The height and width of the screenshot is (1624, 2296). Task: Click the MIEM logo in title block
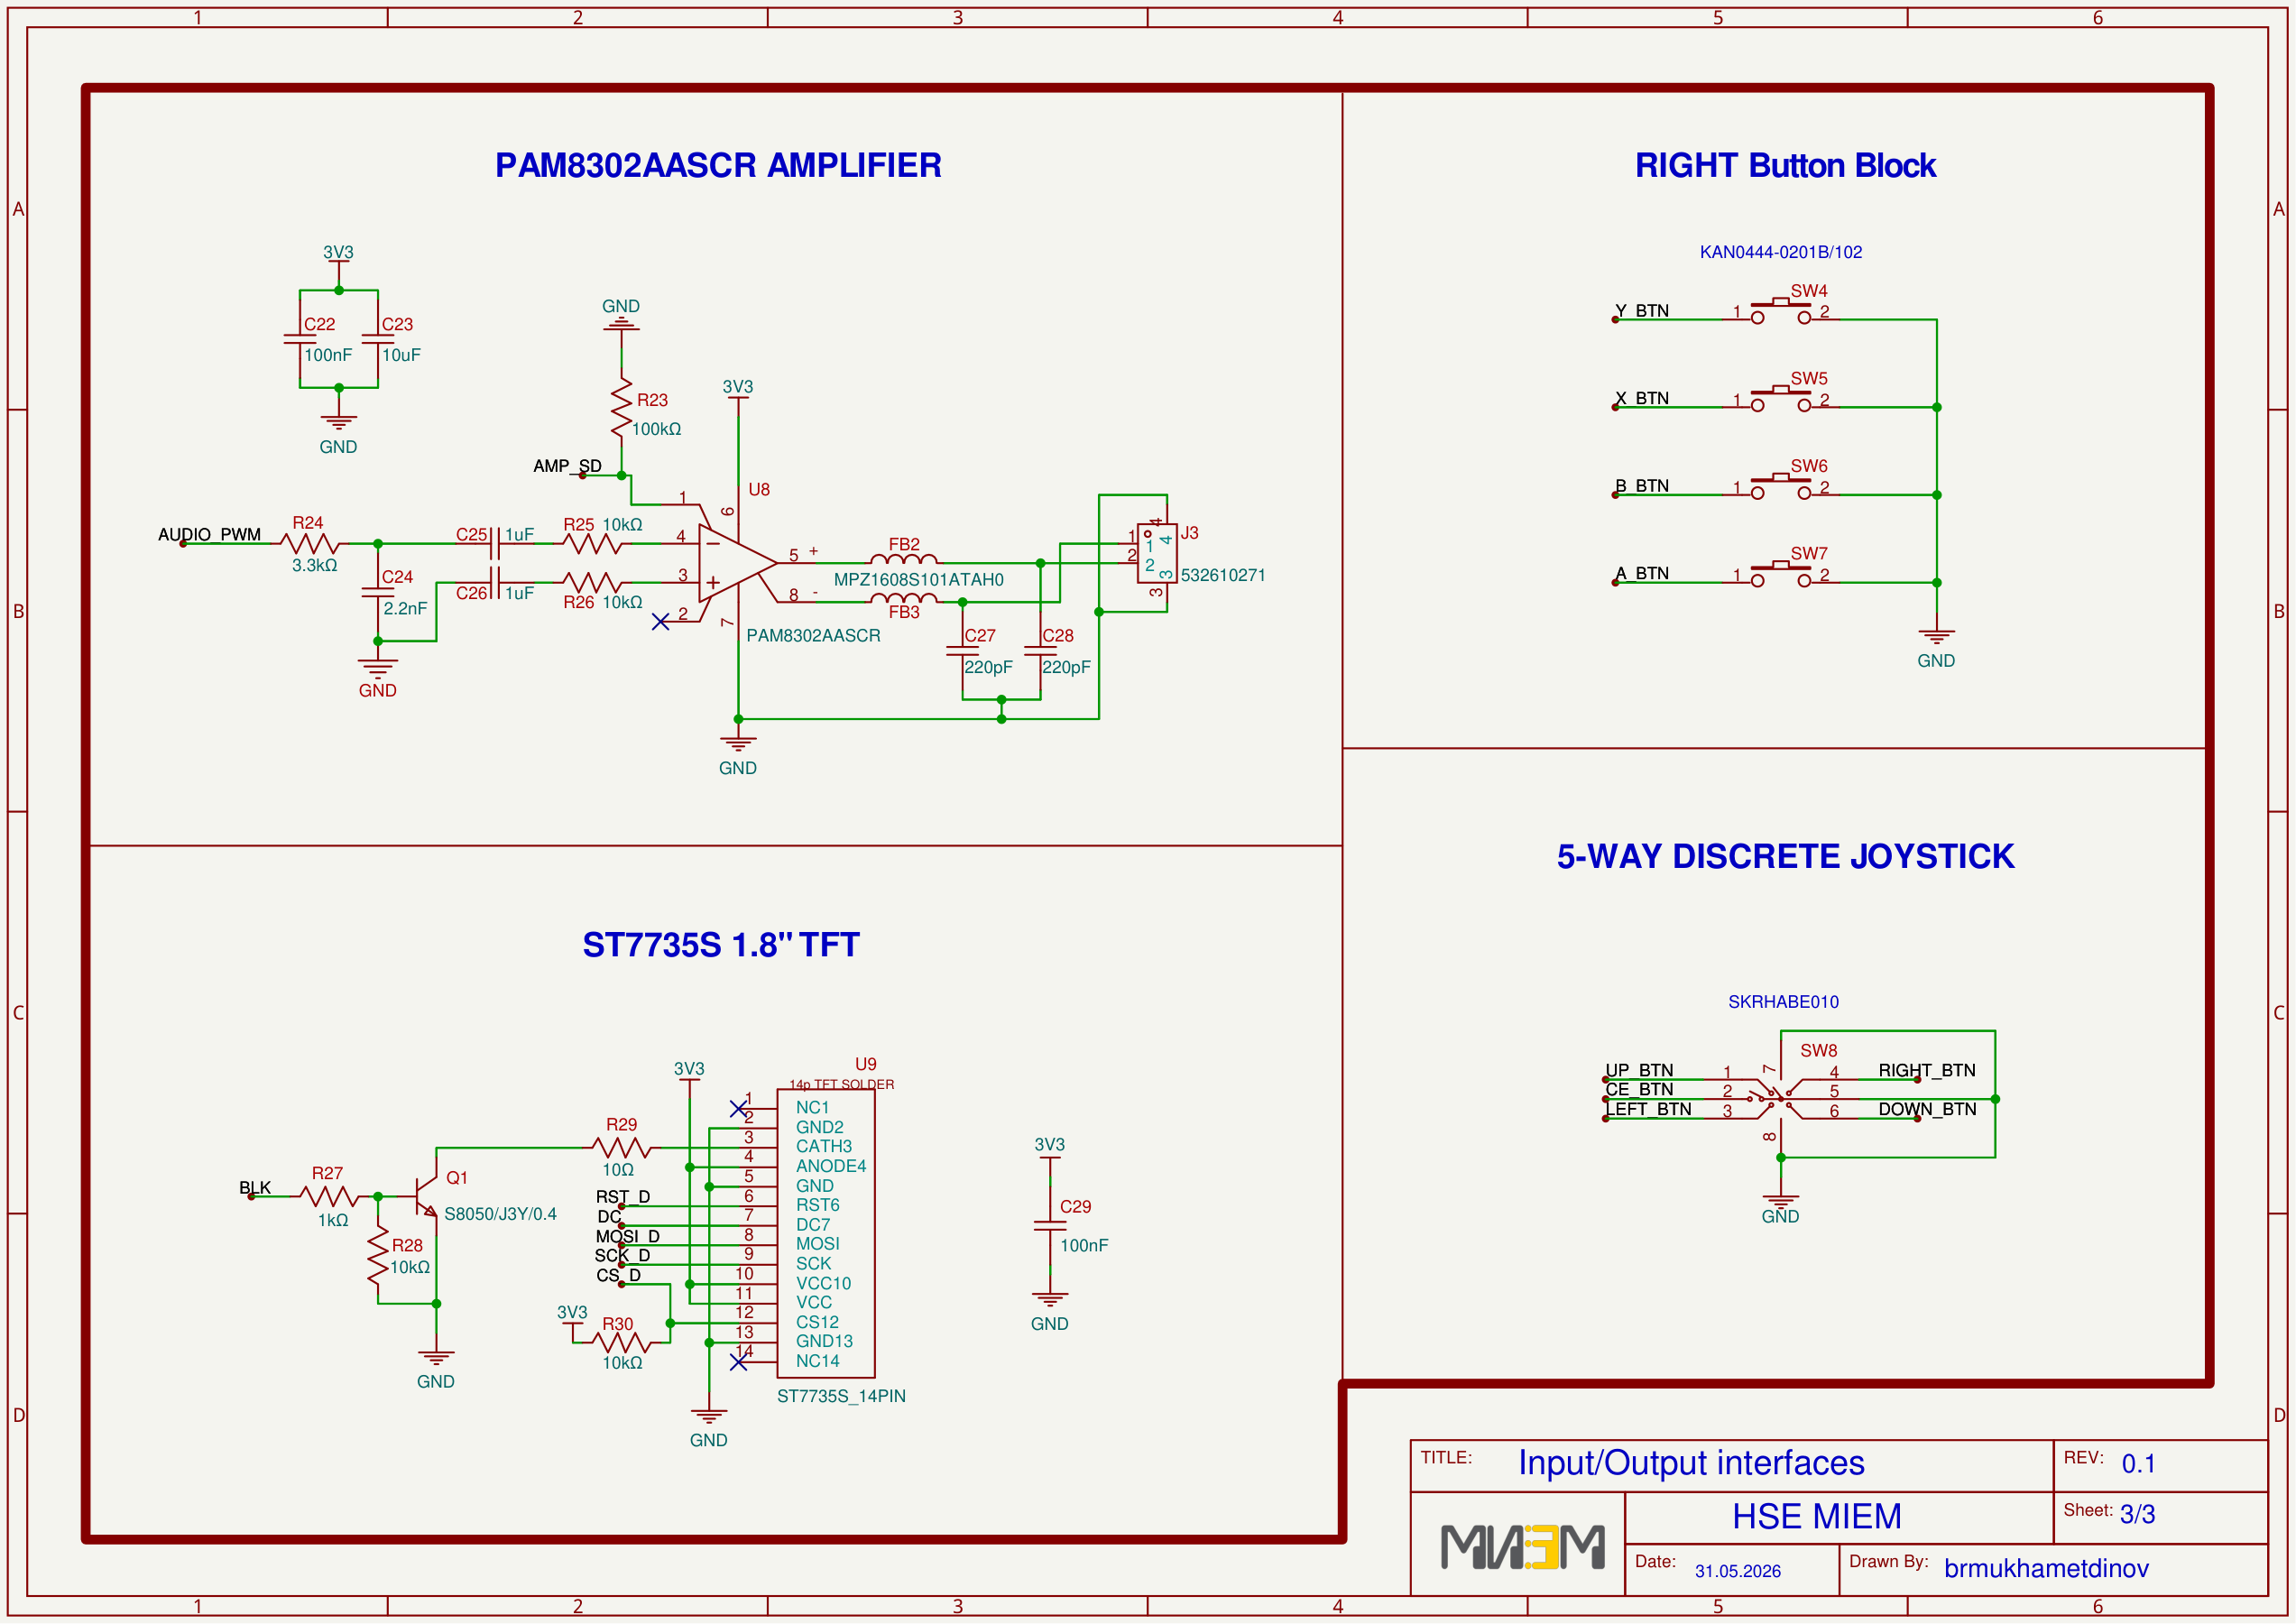[1522, 1546]
